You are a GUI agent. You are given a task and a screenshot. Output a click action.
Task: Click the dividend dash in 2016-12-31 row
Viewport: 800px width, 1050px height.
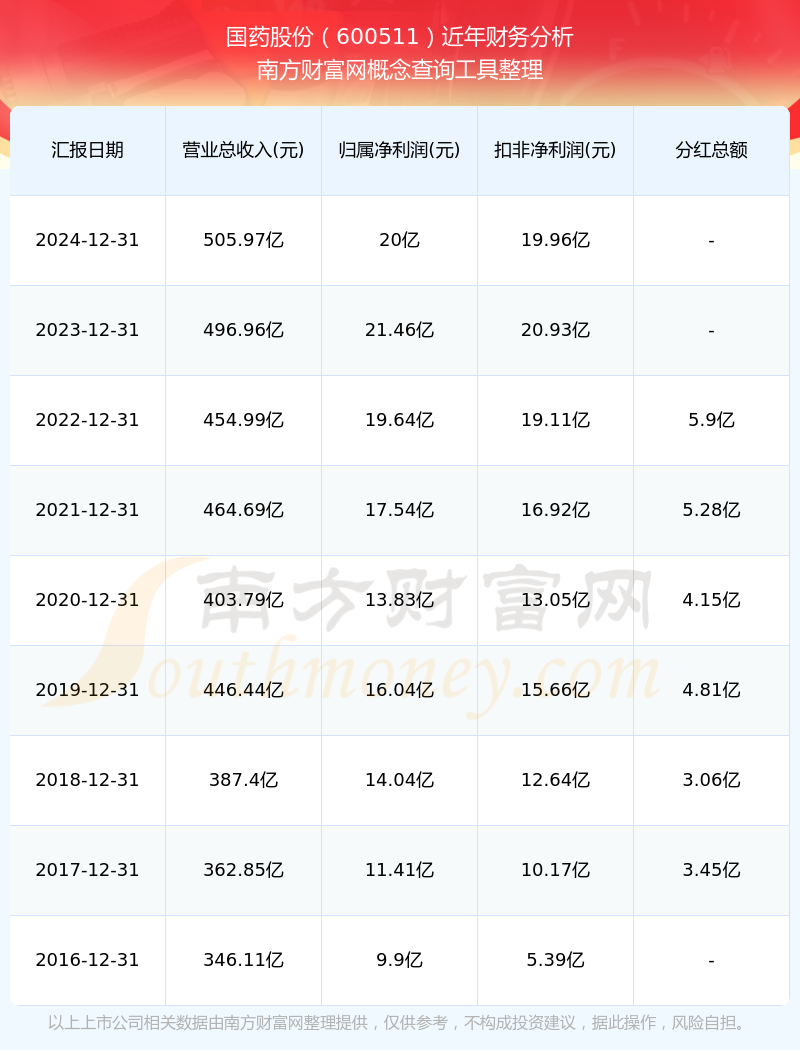pyautogui.click(x=712, y=961)
